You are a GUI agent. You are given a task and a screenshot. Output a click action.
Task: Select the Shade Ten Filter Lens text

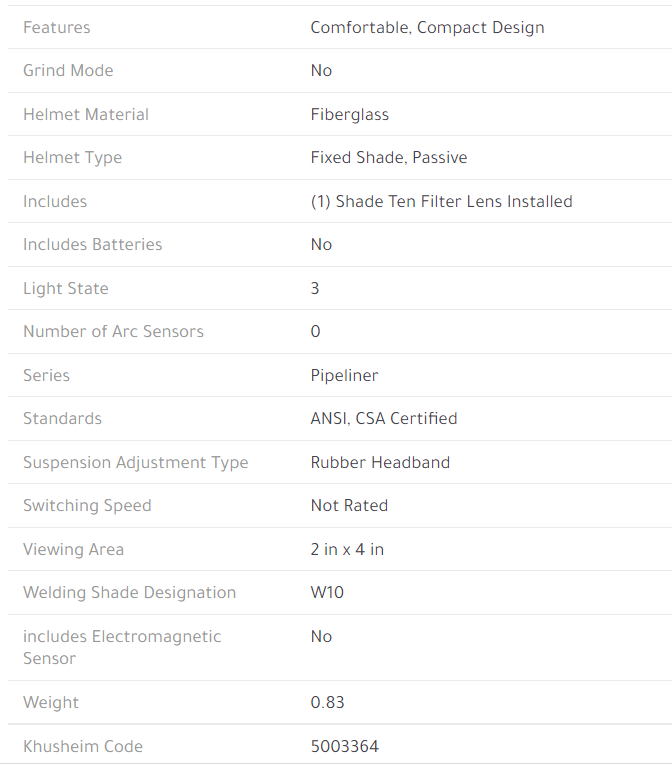441,202
